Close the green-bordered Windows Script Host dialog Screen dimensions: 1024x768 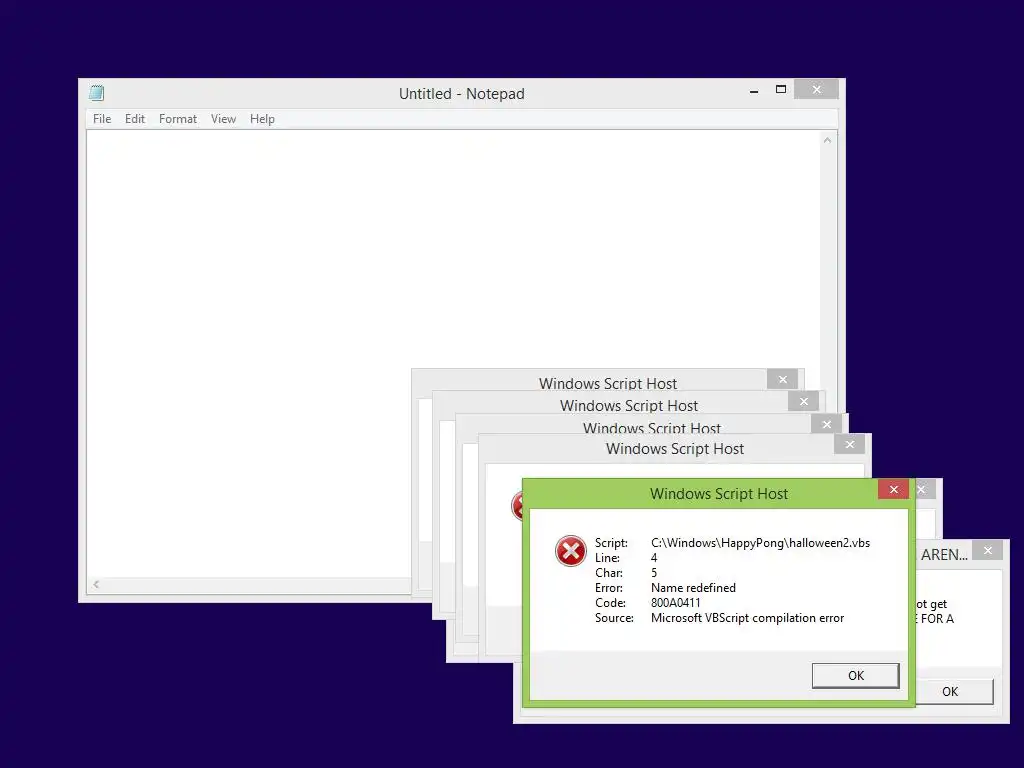point(893,489)
